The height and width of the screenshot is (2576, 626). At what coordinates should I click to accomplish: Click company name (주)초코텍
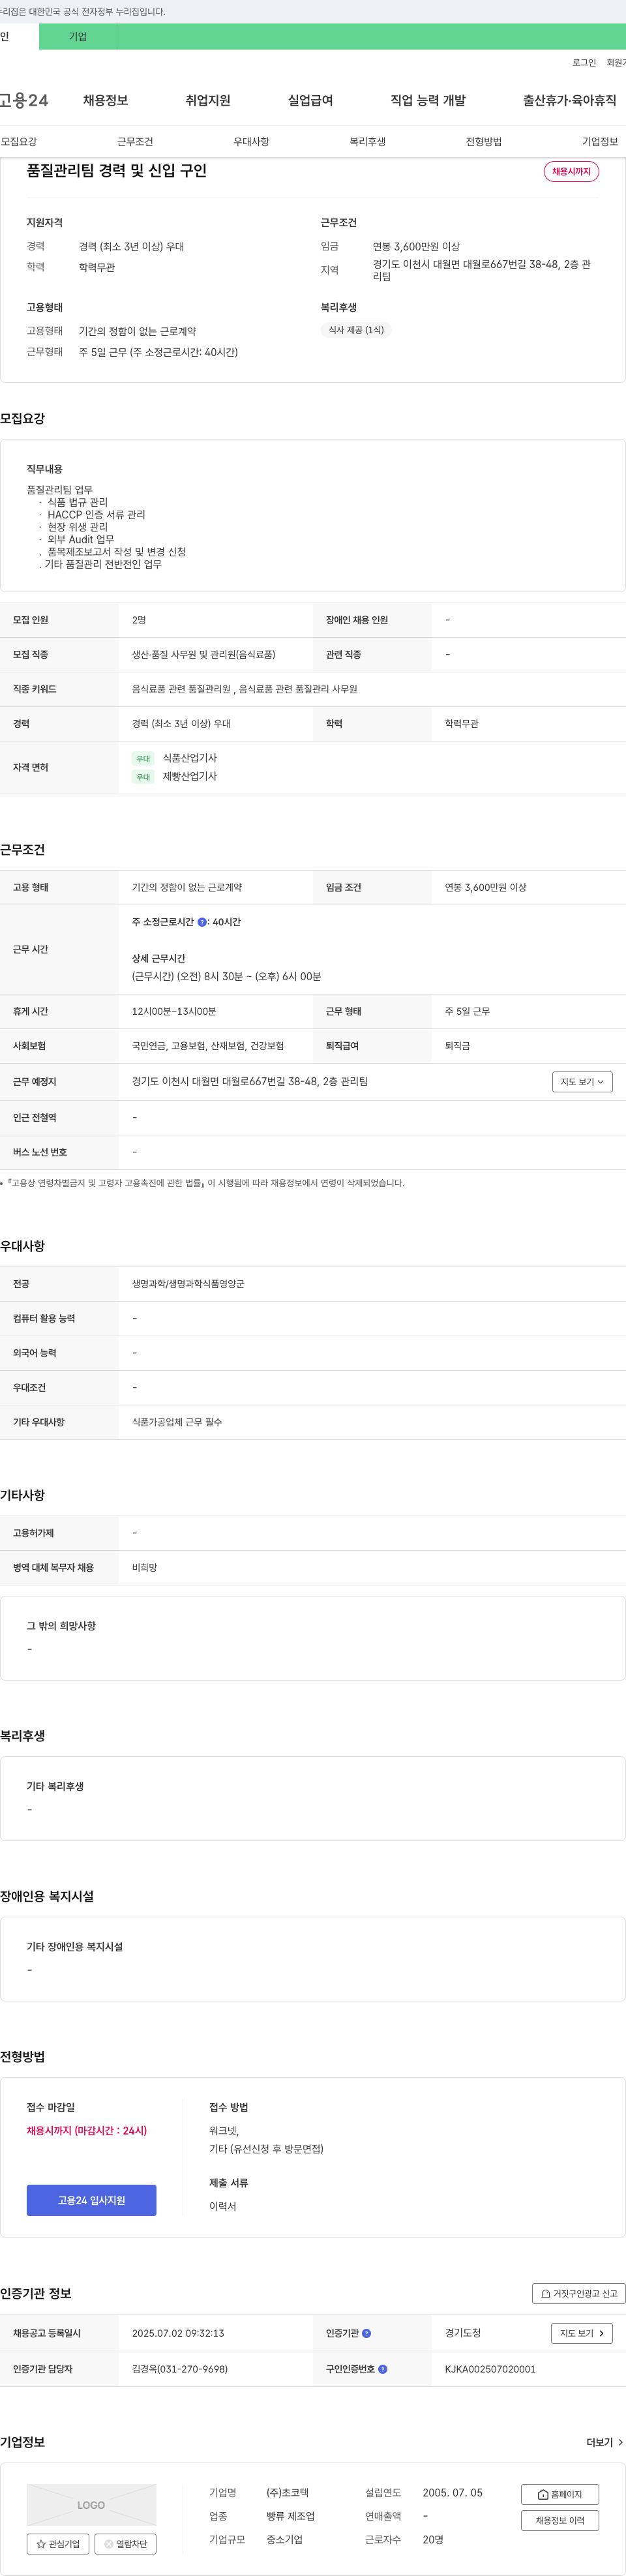click(287, 2493)
